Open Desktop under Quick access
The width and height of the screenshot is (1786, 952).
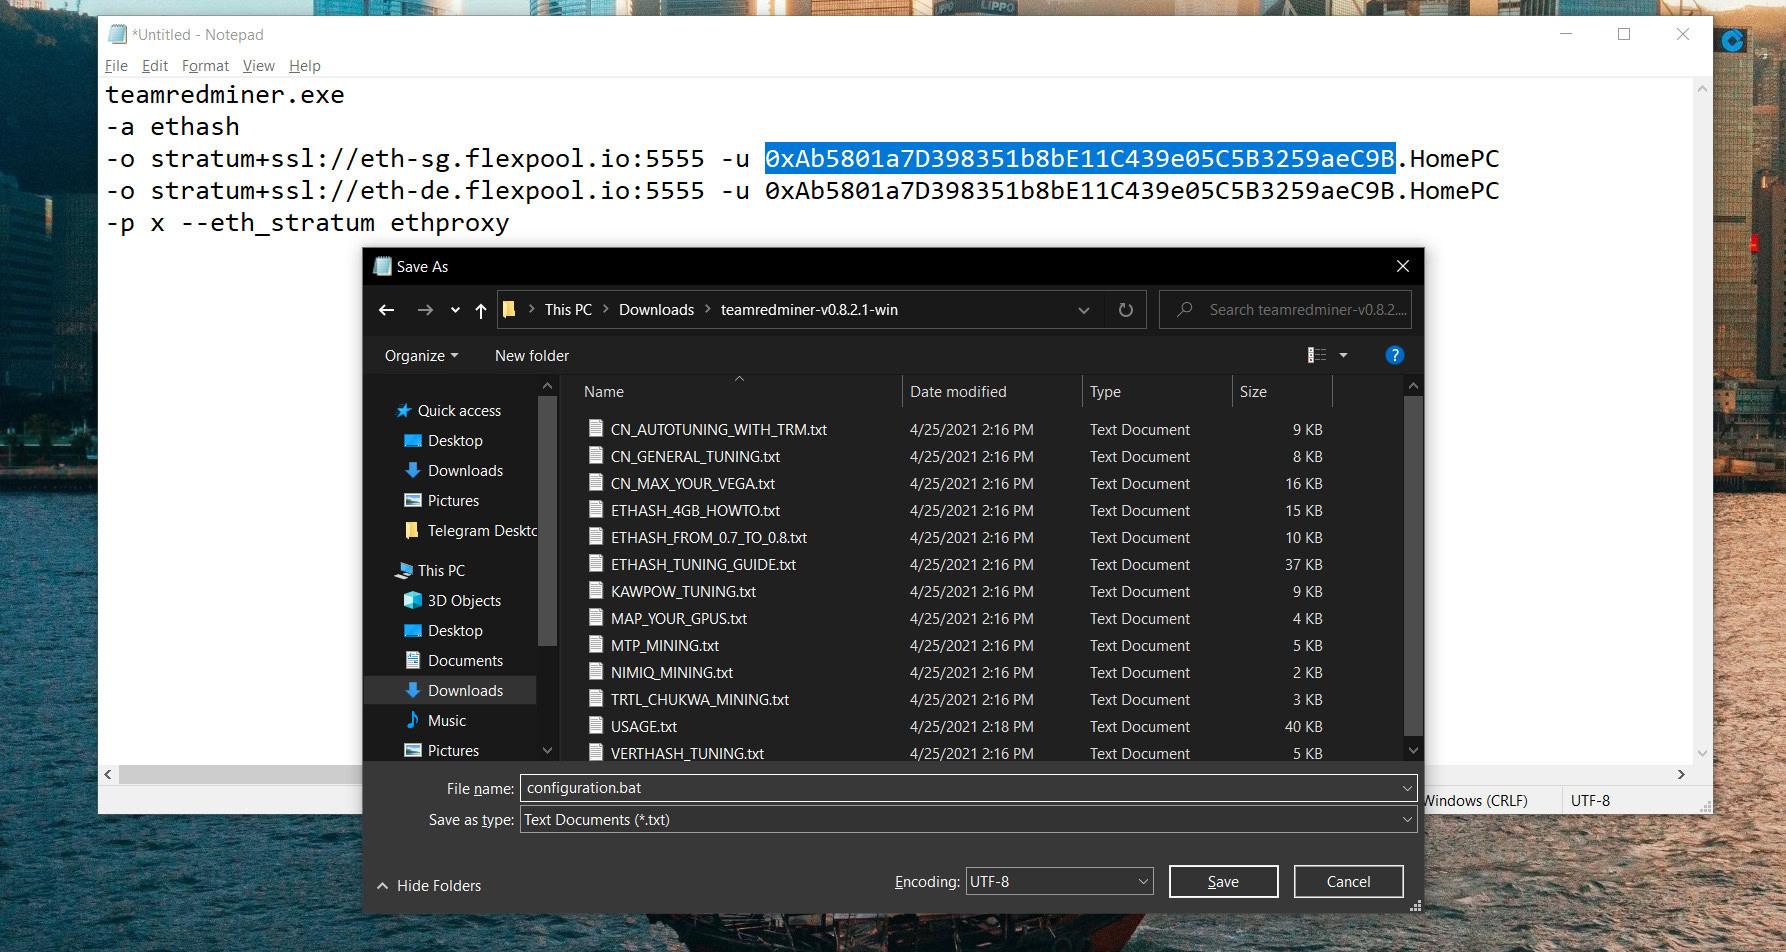click(x=455, y=441)
